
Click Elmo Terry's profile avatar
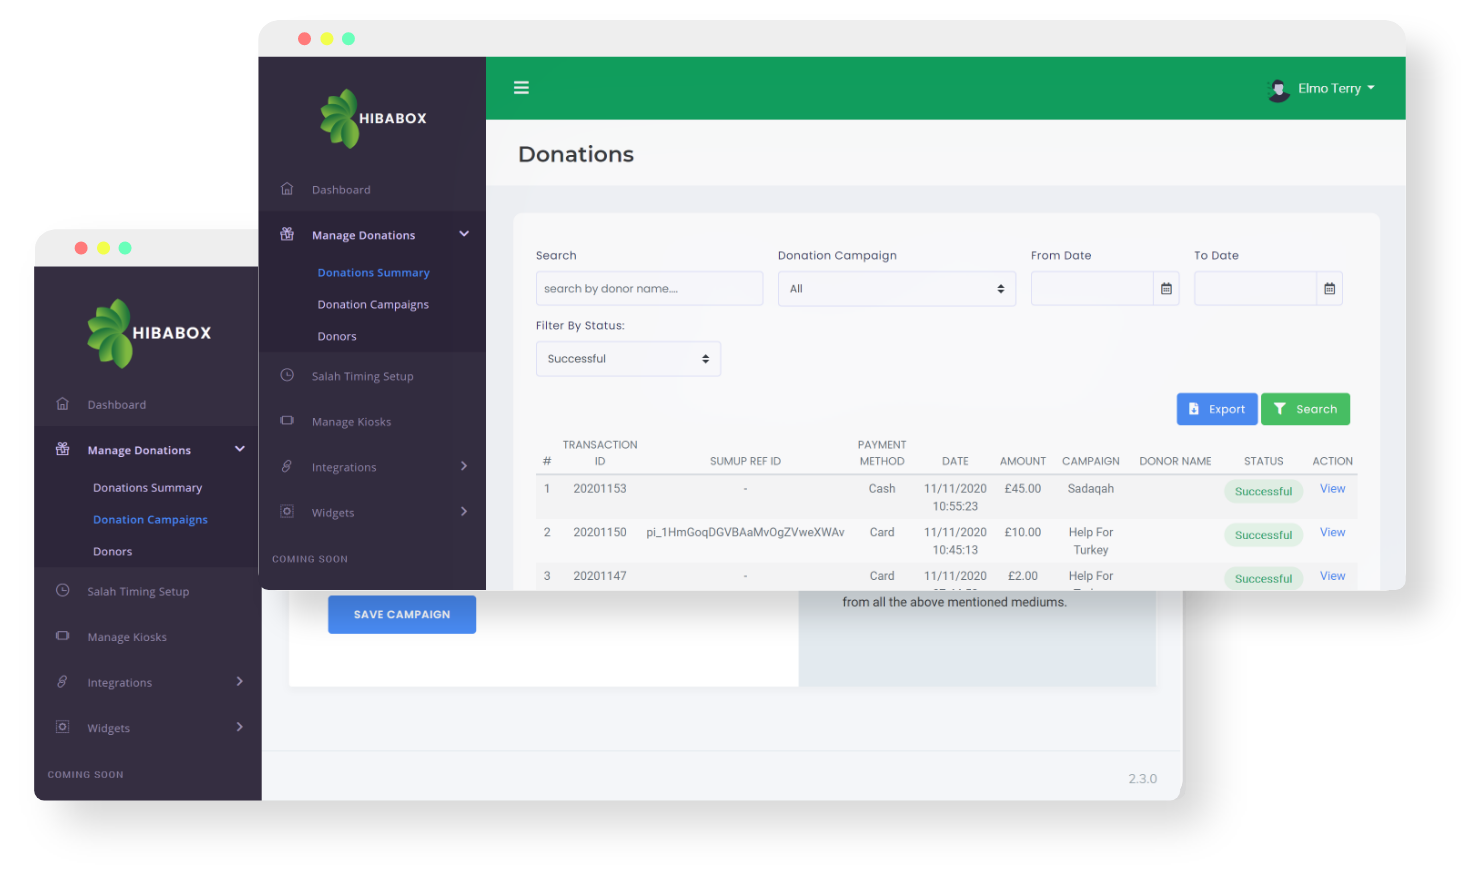[x=1278, y=89]
